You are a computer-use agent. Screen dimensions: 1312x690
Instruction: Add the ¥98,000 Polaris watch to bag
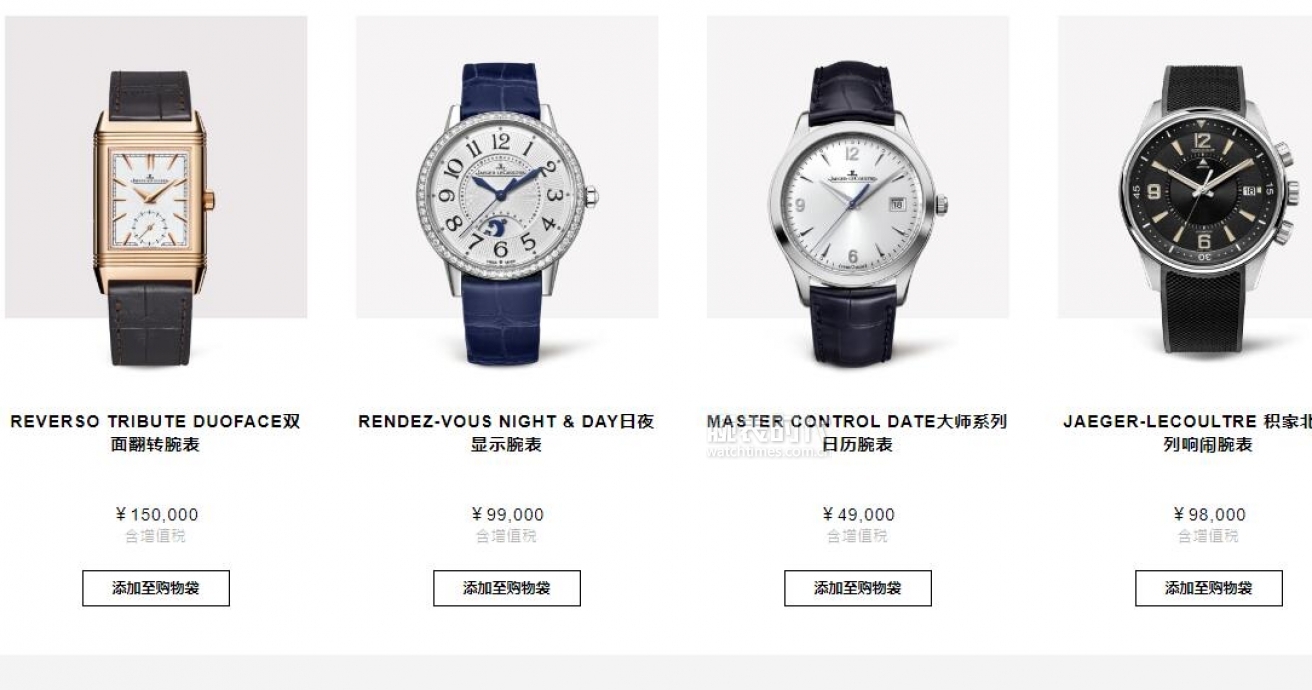[x=1209, y=588]
